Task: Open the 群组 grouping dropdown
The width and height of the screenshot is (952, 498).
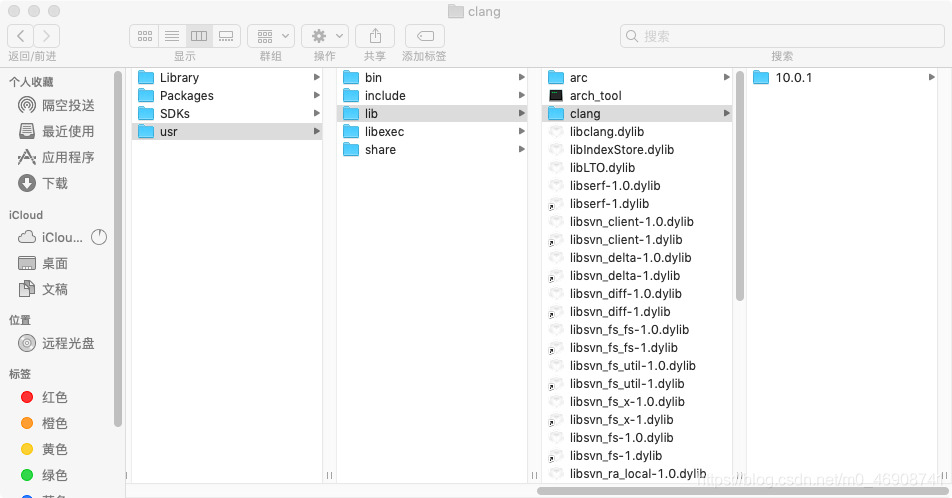Action: pos(271,36)
